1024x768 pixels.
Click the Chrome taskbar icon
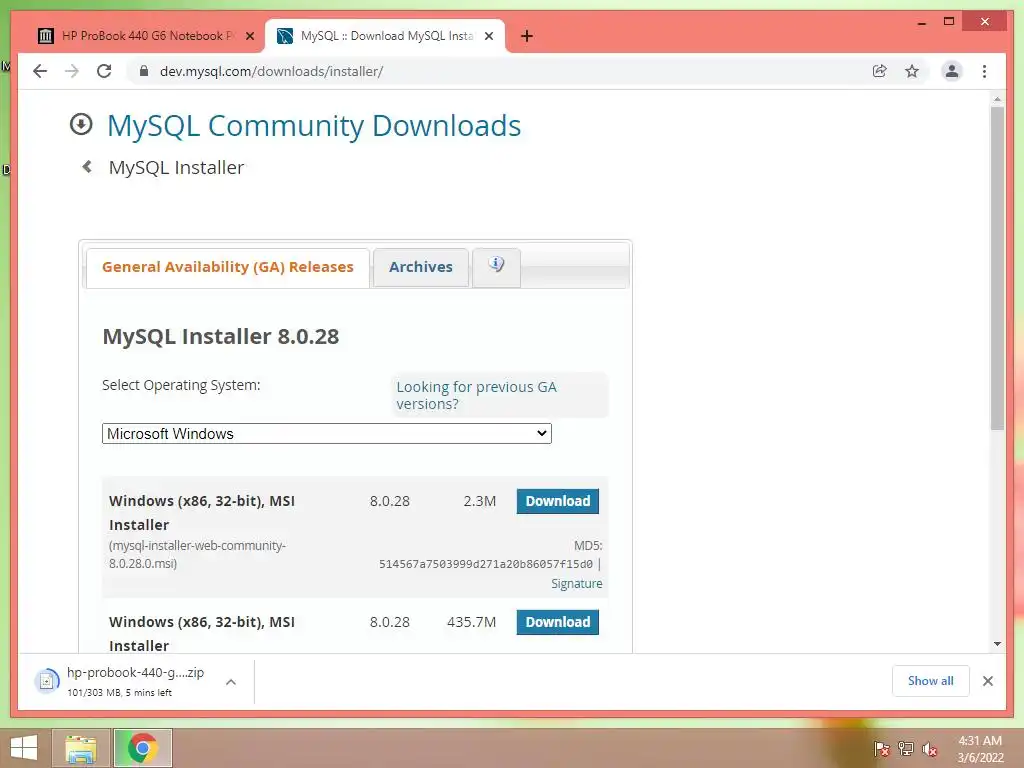[143, 748]
